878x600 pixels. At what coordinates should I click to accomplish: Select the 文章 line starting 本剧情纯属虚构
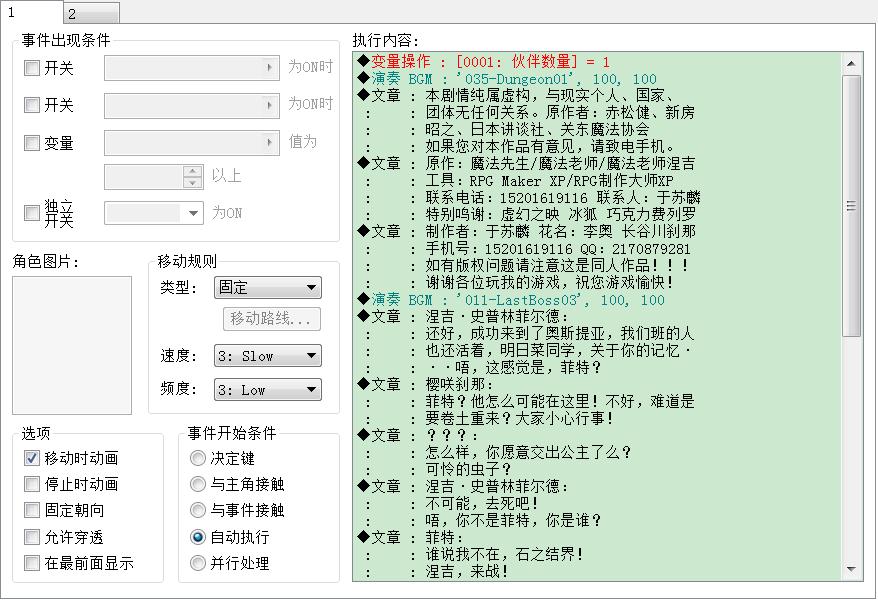click(597, 95)
